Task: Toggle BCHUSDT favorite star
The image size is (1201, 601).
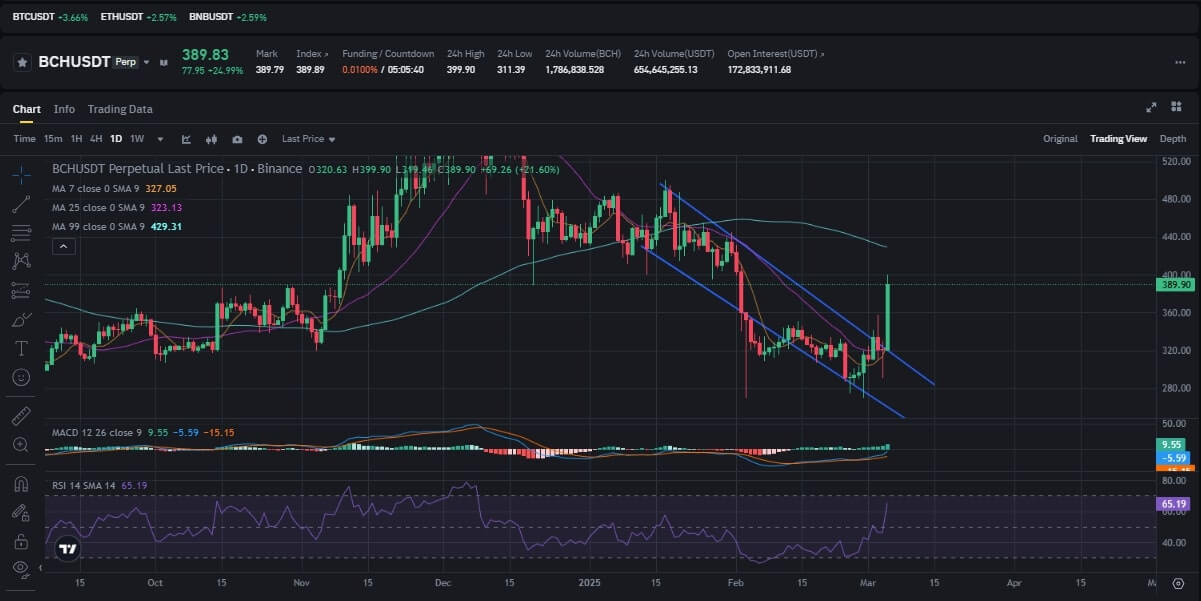Action: [x=22, y=62]
